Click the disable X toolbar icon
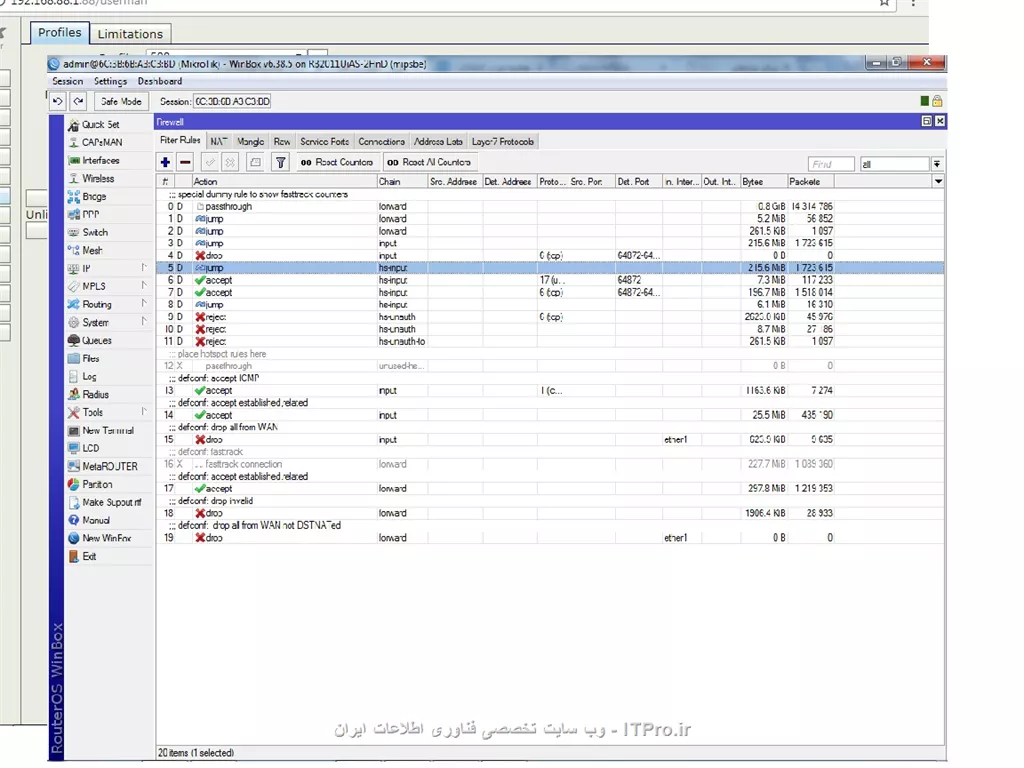 230,163
